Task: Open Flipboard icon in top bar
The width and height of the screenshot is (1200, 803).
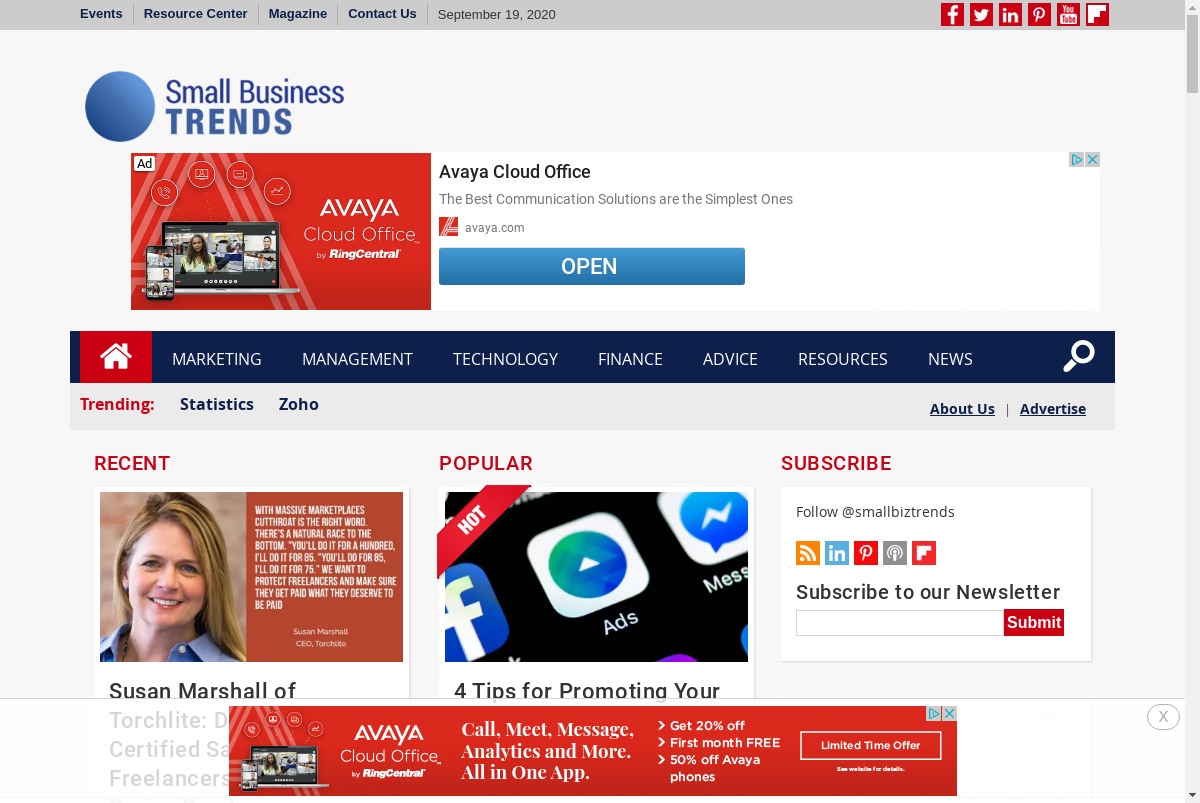Action: [1097, 14]
